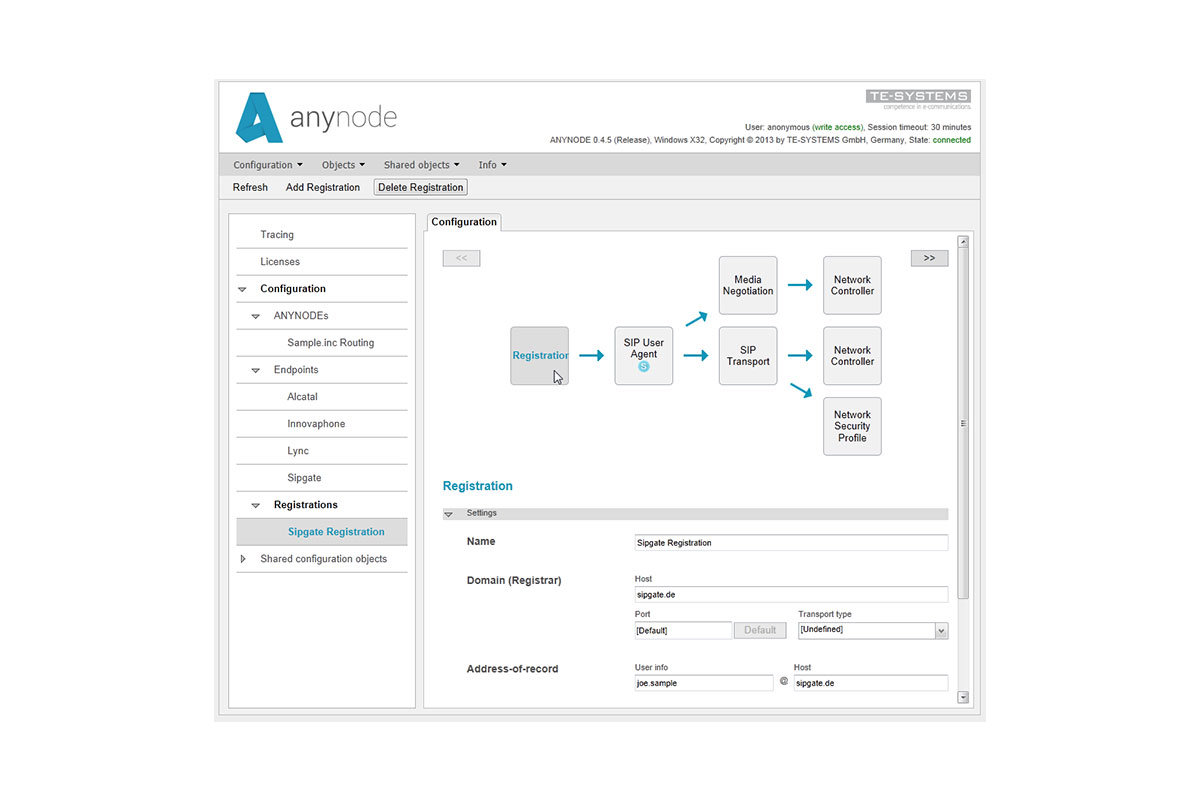Image resolution: width=1200 pixels, height=800 pixels.
Task: Click the Port input field
Action: pos(683,631)
